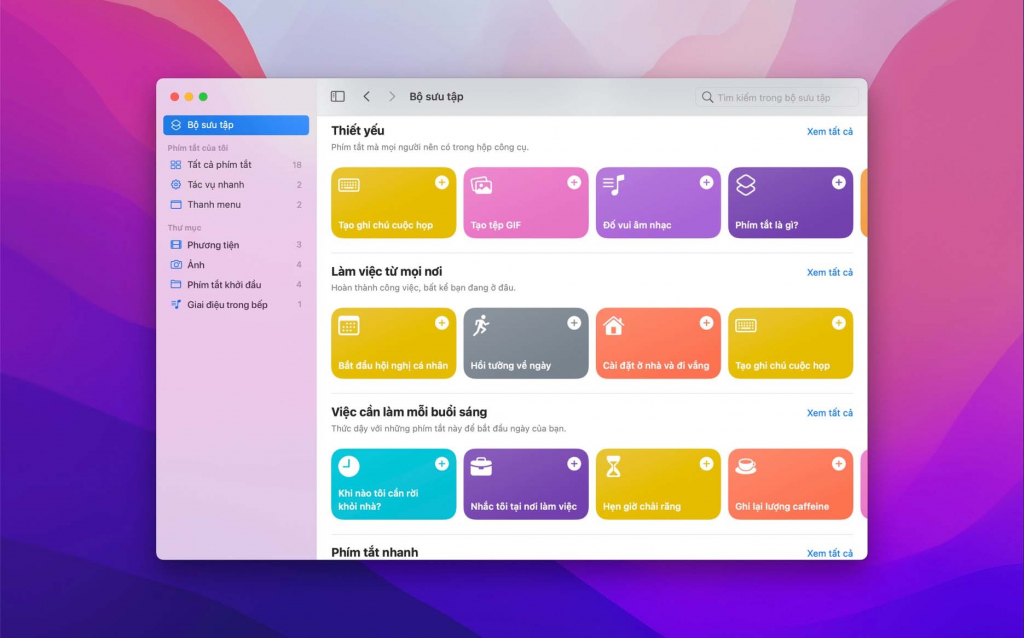Toggle the sidebar with the toolbar icon
The image size is (1024, 638).
click(x=338, y=97)
